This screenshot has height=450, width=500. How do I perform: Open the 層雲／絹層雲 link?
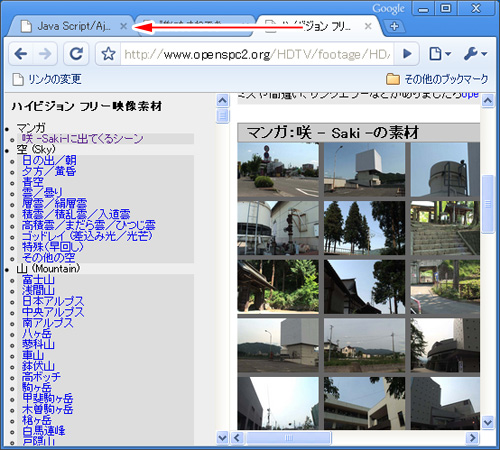(55, 203)
